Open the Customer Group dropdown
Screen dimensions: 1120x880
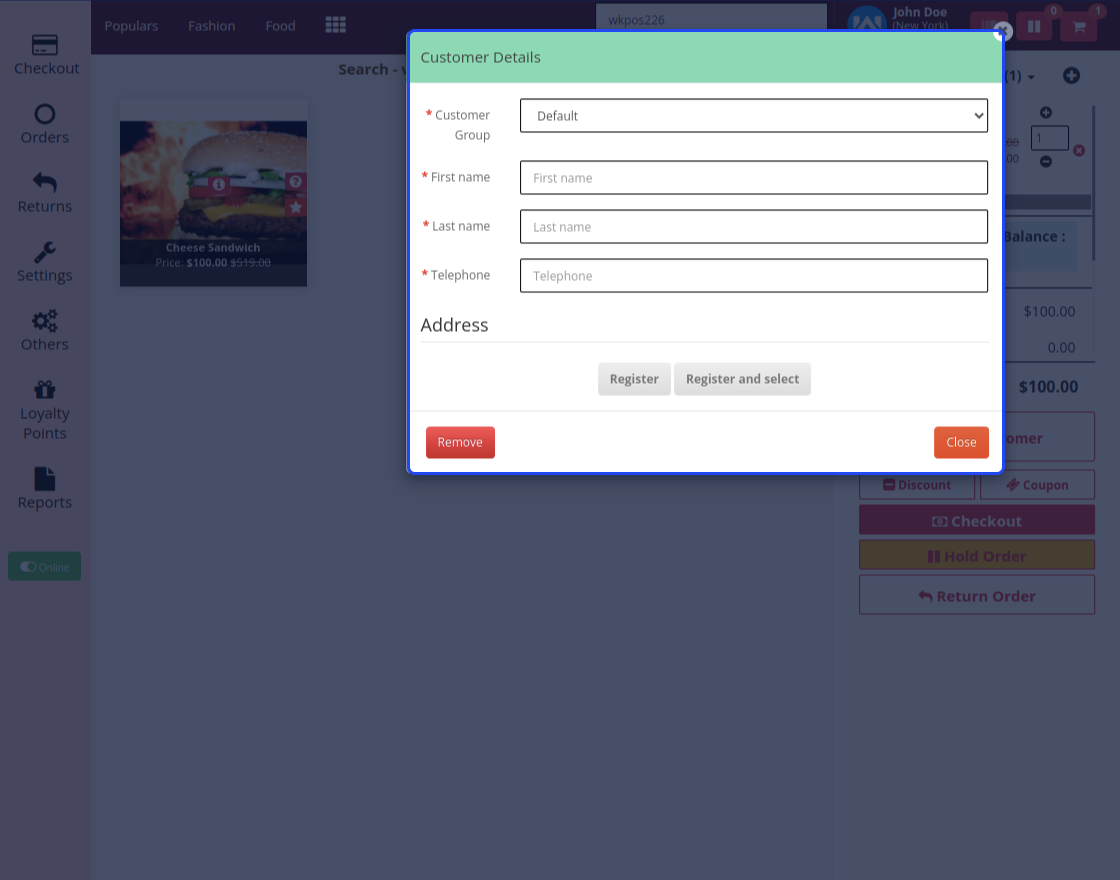click(x=753, y=115)
